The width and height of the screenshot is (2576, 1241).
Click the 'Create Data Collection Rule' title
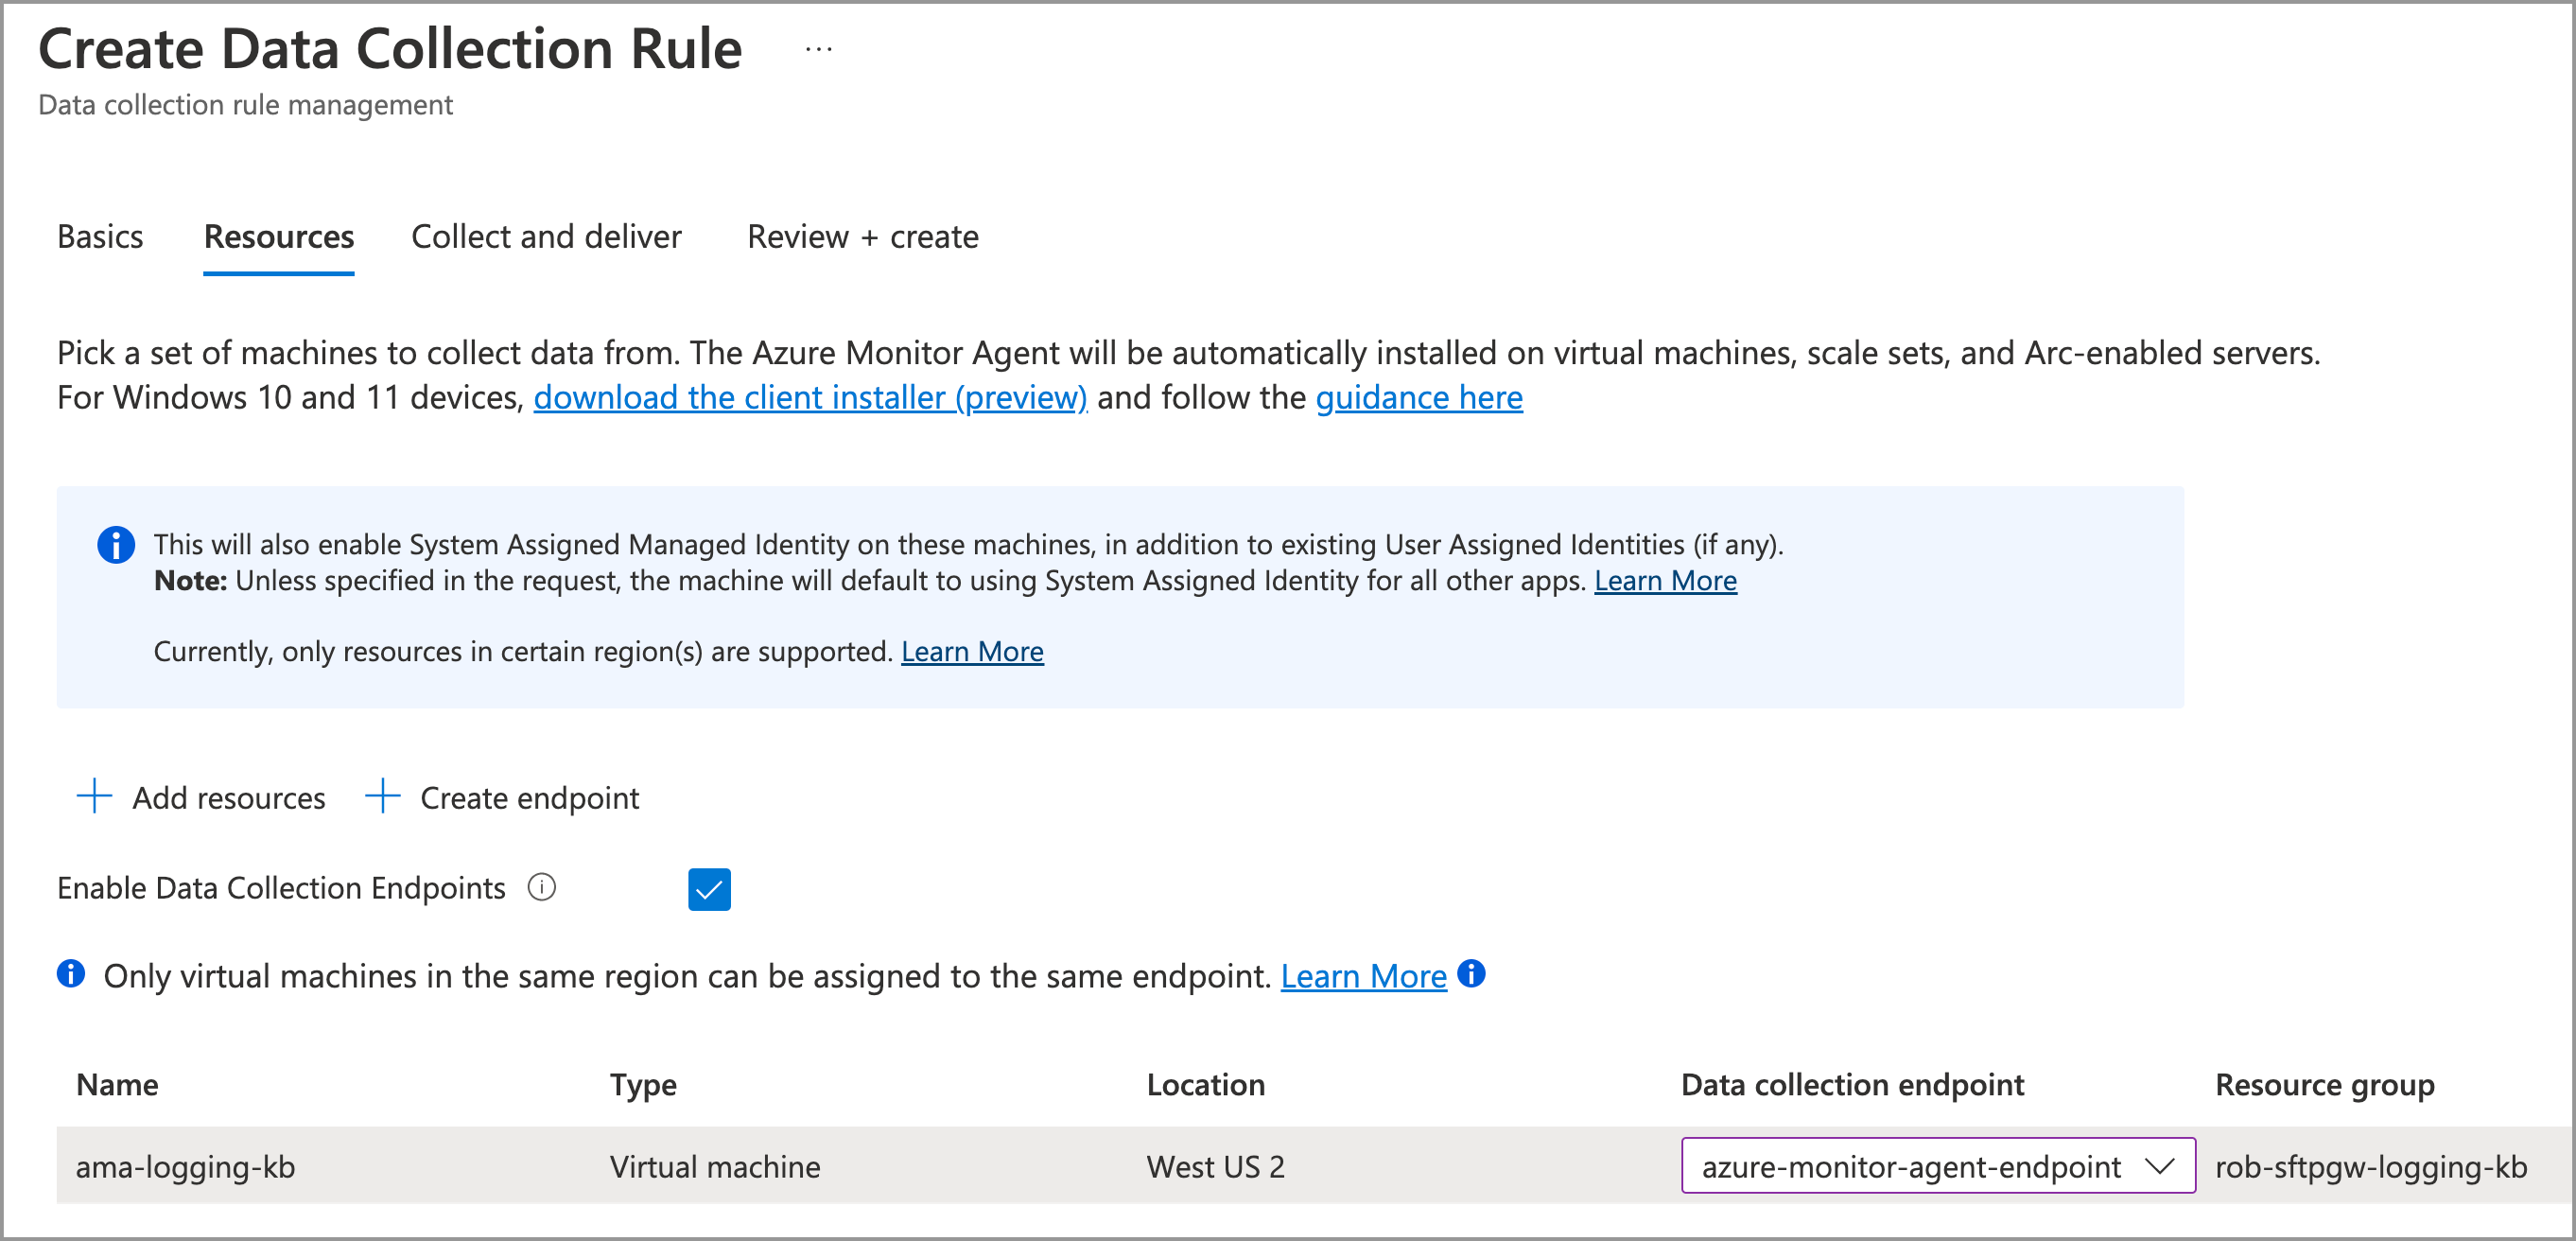pyautogui.click(x=390, y=49)
